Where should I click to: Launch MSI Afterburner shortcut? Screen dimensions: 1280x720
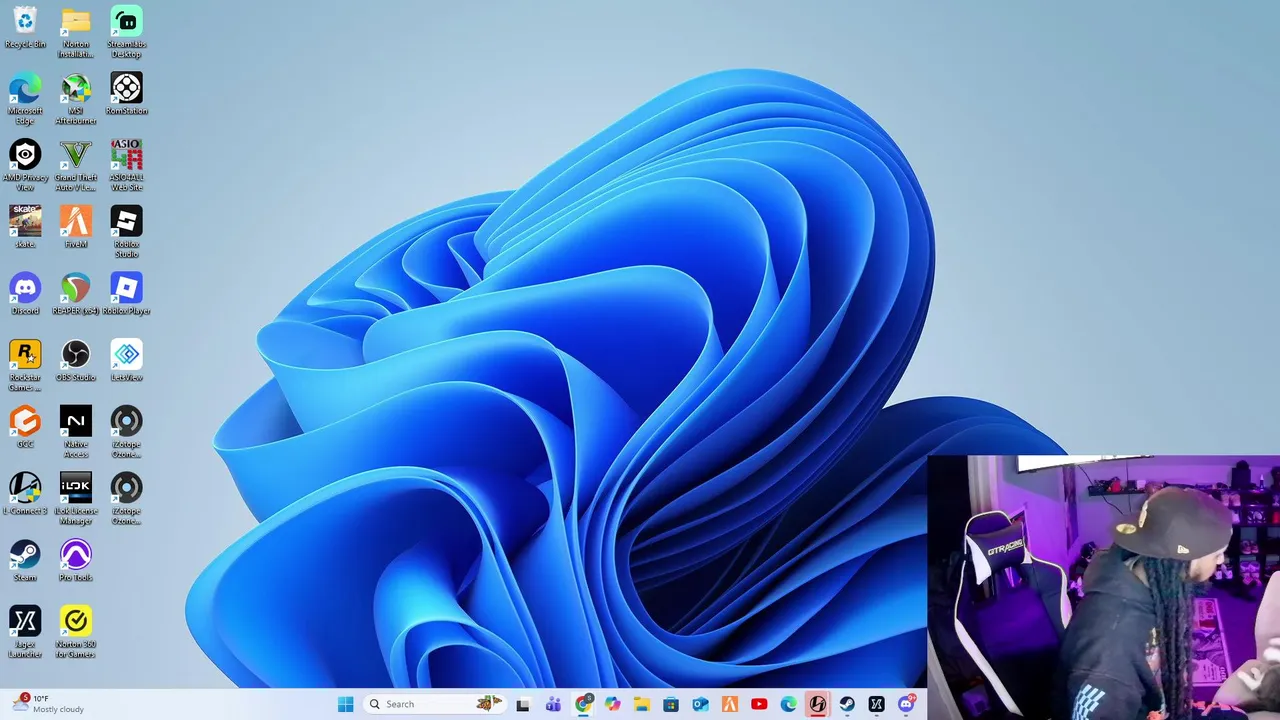tap(76, 99)
